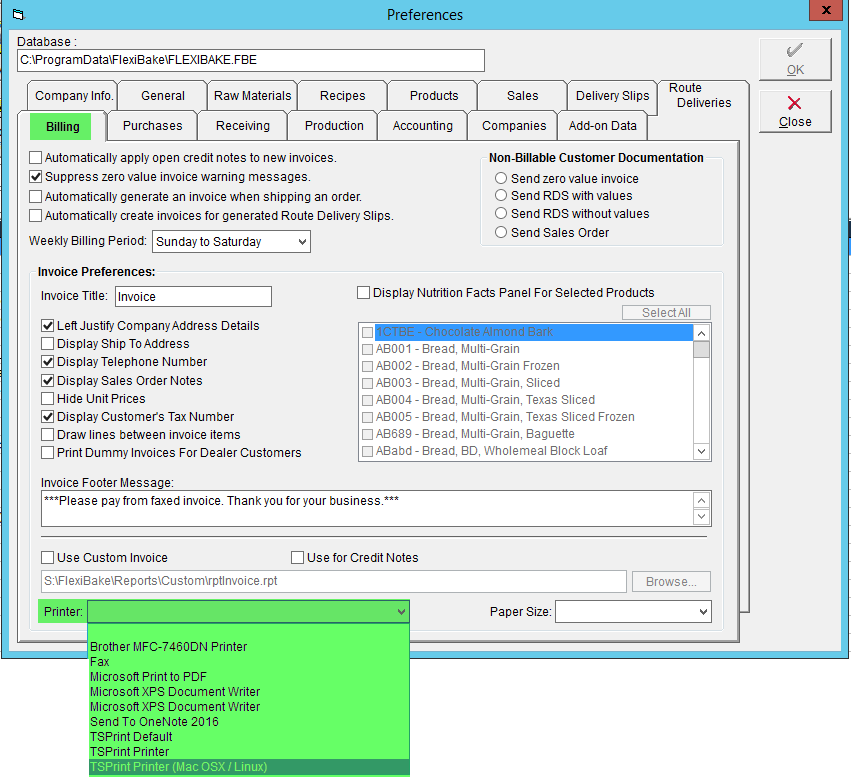Click the Select All button
The width and height of the screenshot is (851, 777).
666,313
